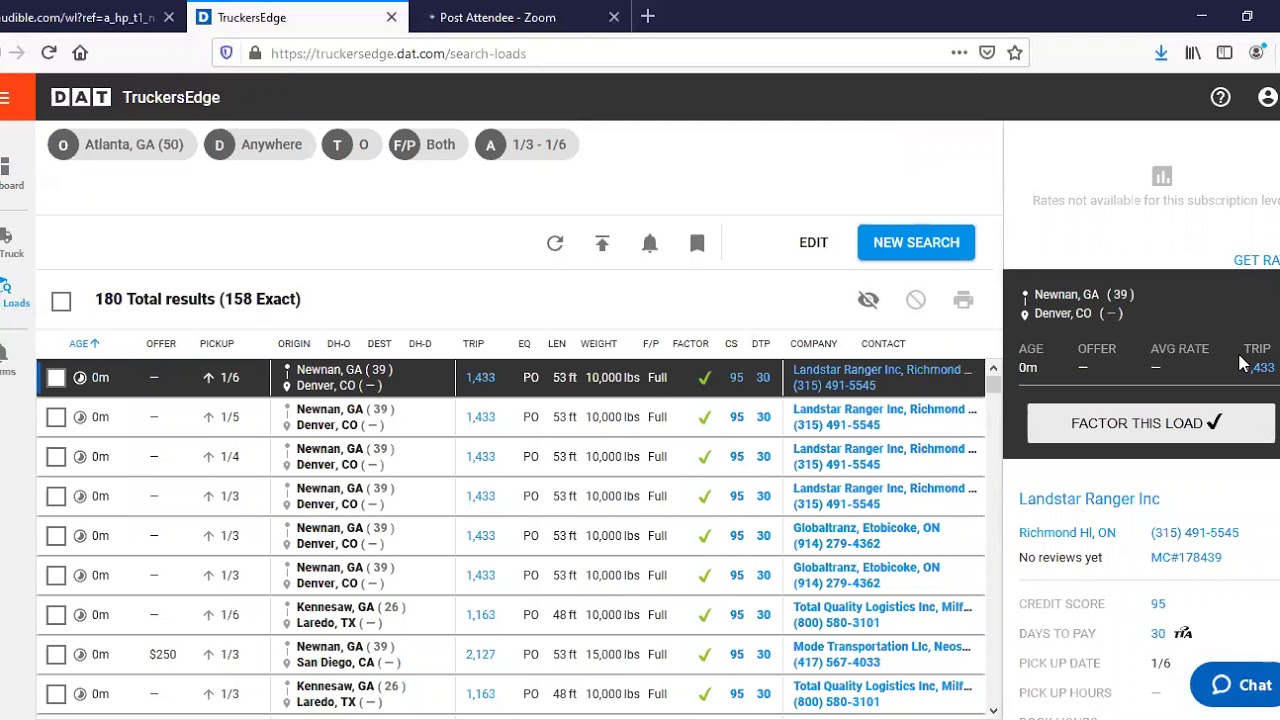The width and height of the screenshot is (1280, 720).
Task: Refresh the load search results
Action: click(555, 243)
